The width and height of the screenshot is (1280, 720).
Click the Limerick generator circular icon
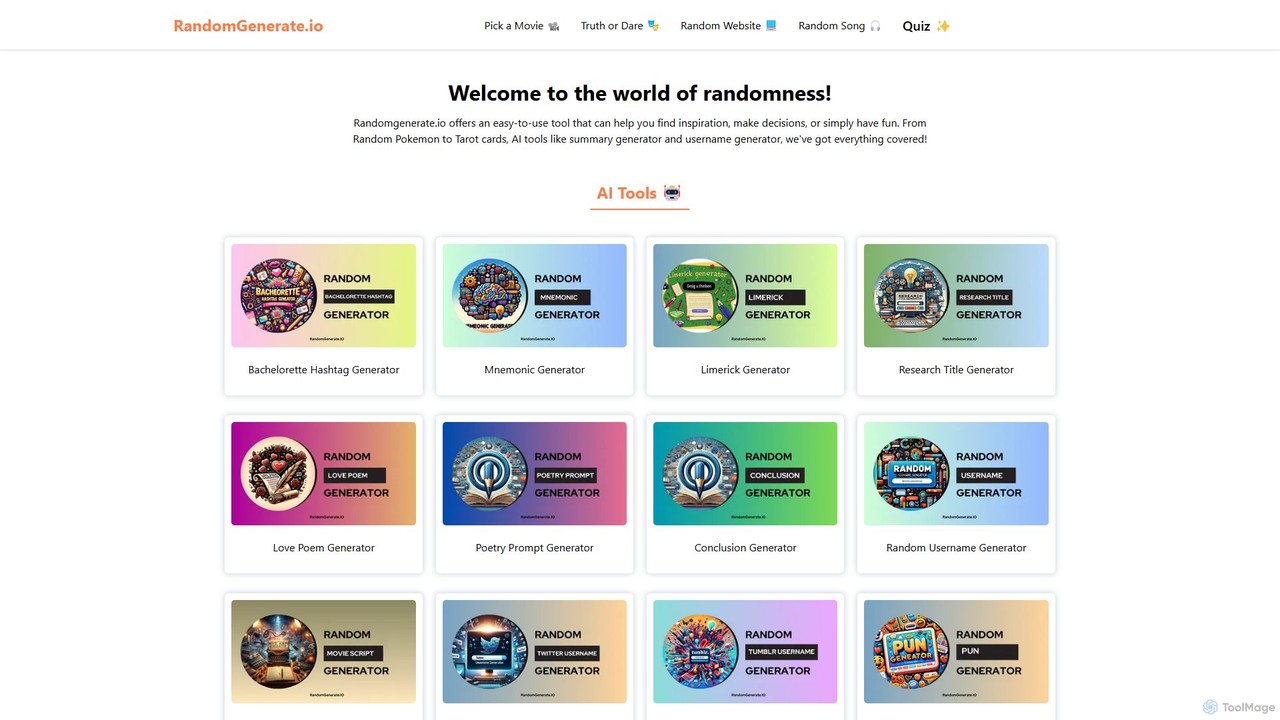pos(700,296)
